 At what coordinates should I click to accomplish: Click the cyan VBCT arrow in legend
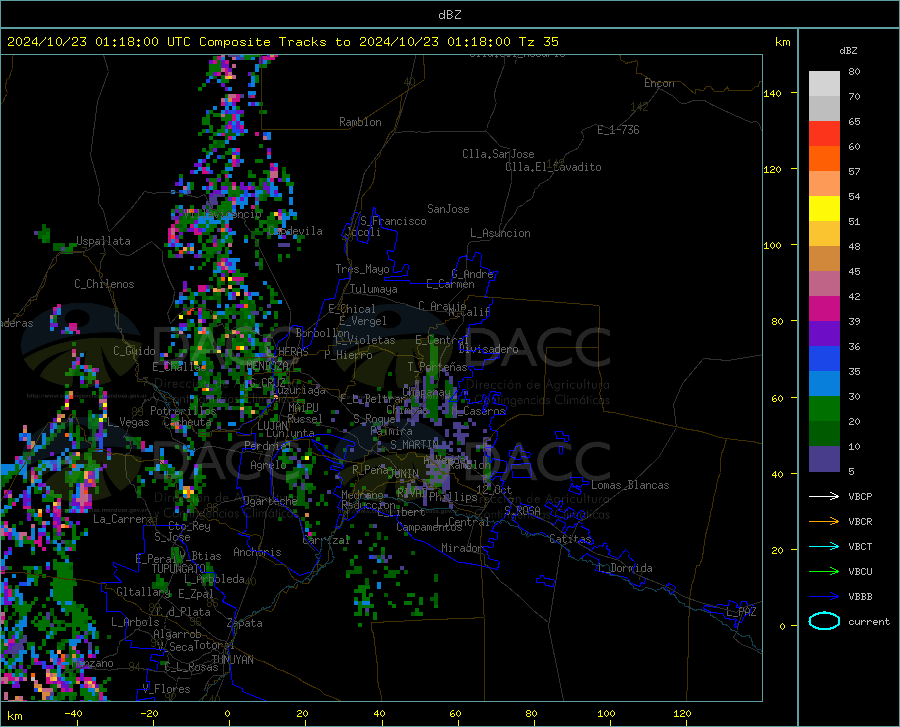(824, 546)
